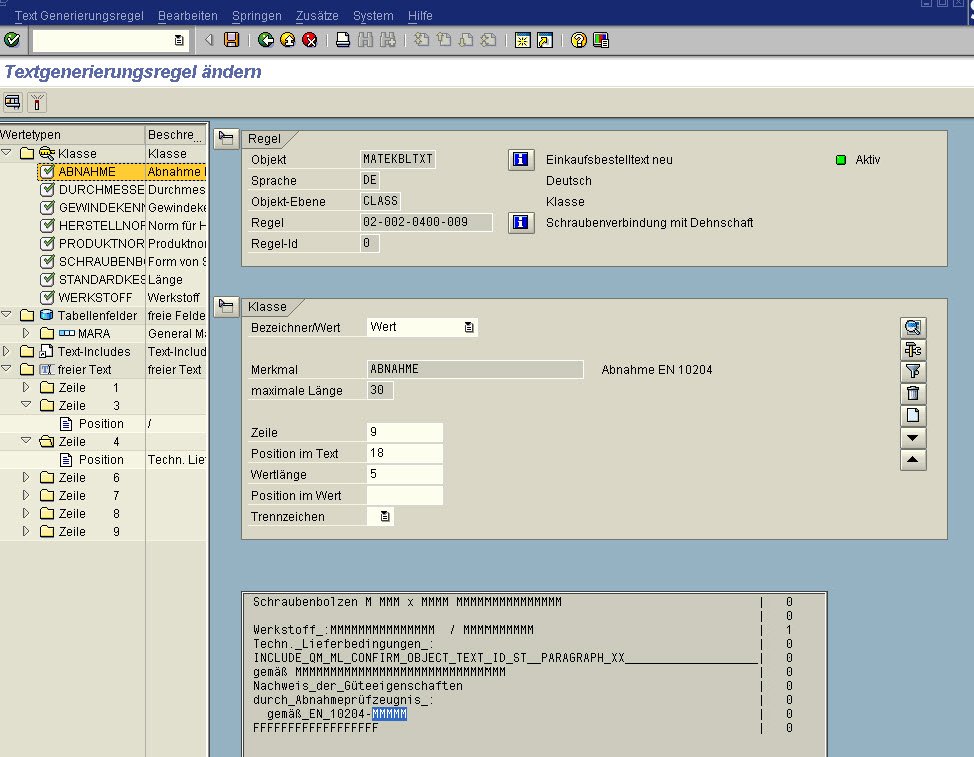Toggle the WERKSTOFF checkbox in tree
The width and height of the screenshot is (974, 757).
47,297
